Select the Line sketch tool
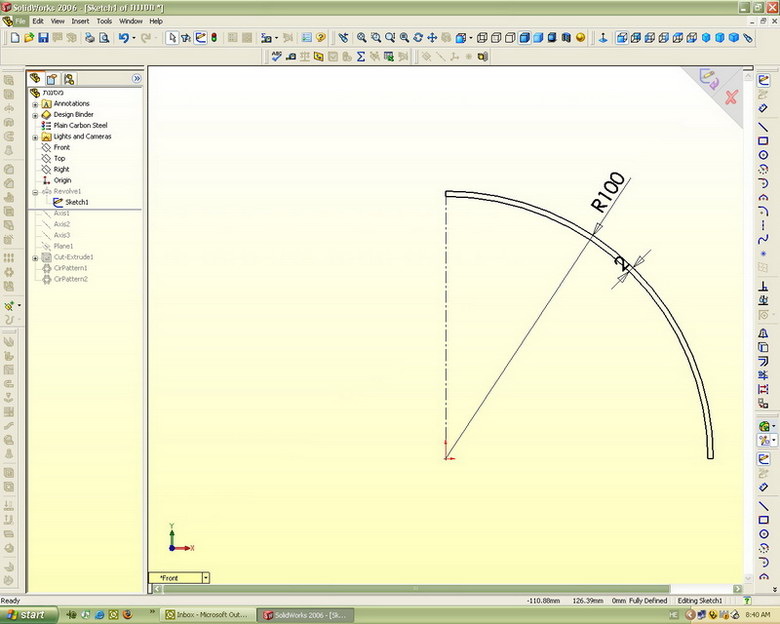Viewport: 780px width, 624px height. click(x=764, y=126)
